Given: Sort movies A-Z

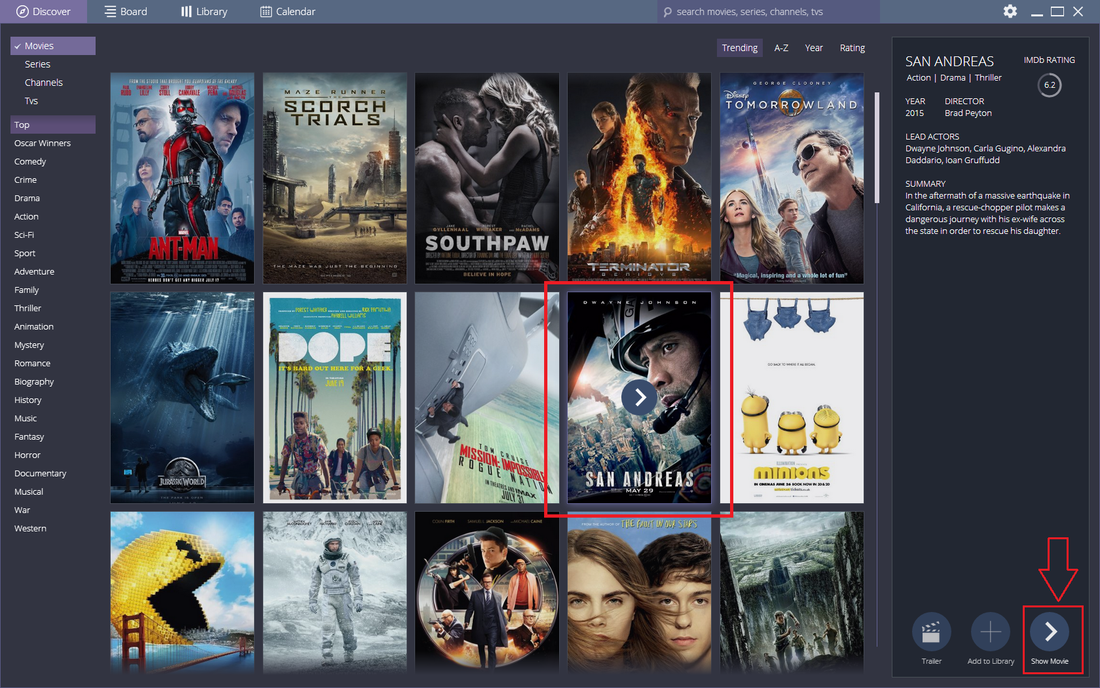Looking at the screenshot, I should [x=781, y=48].
